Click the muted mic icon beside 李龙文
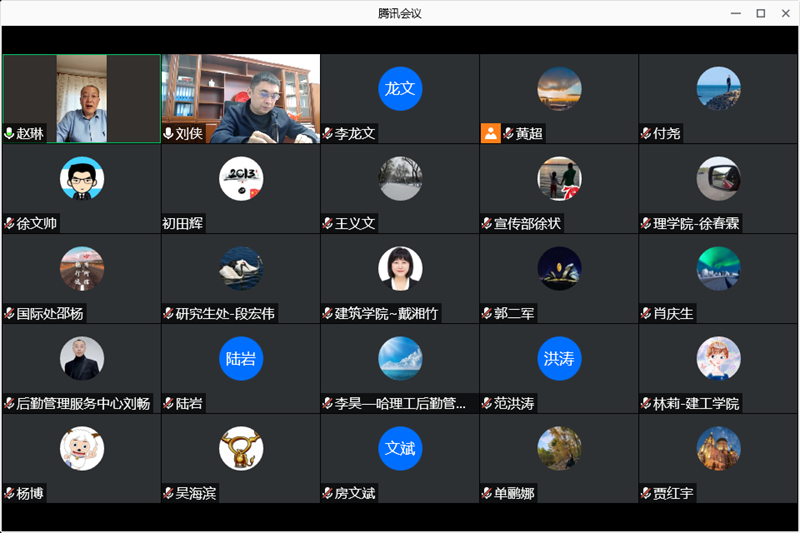Screen dimensions: 800x533 point(328,133)
